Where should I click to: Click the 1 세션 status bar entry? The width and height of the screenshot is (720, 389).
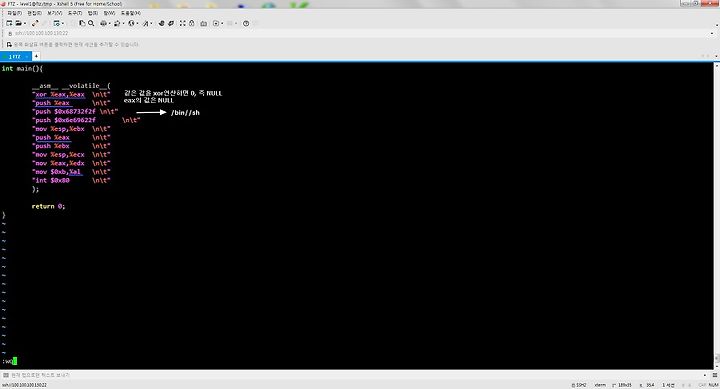click(669, 385)
